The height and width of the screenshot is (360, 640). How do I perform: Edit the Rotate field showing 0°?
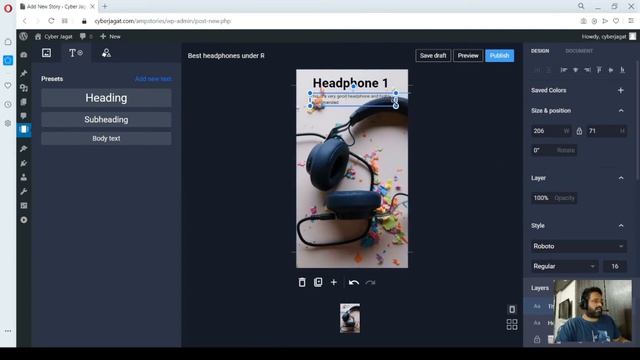(x=553, y=150)
